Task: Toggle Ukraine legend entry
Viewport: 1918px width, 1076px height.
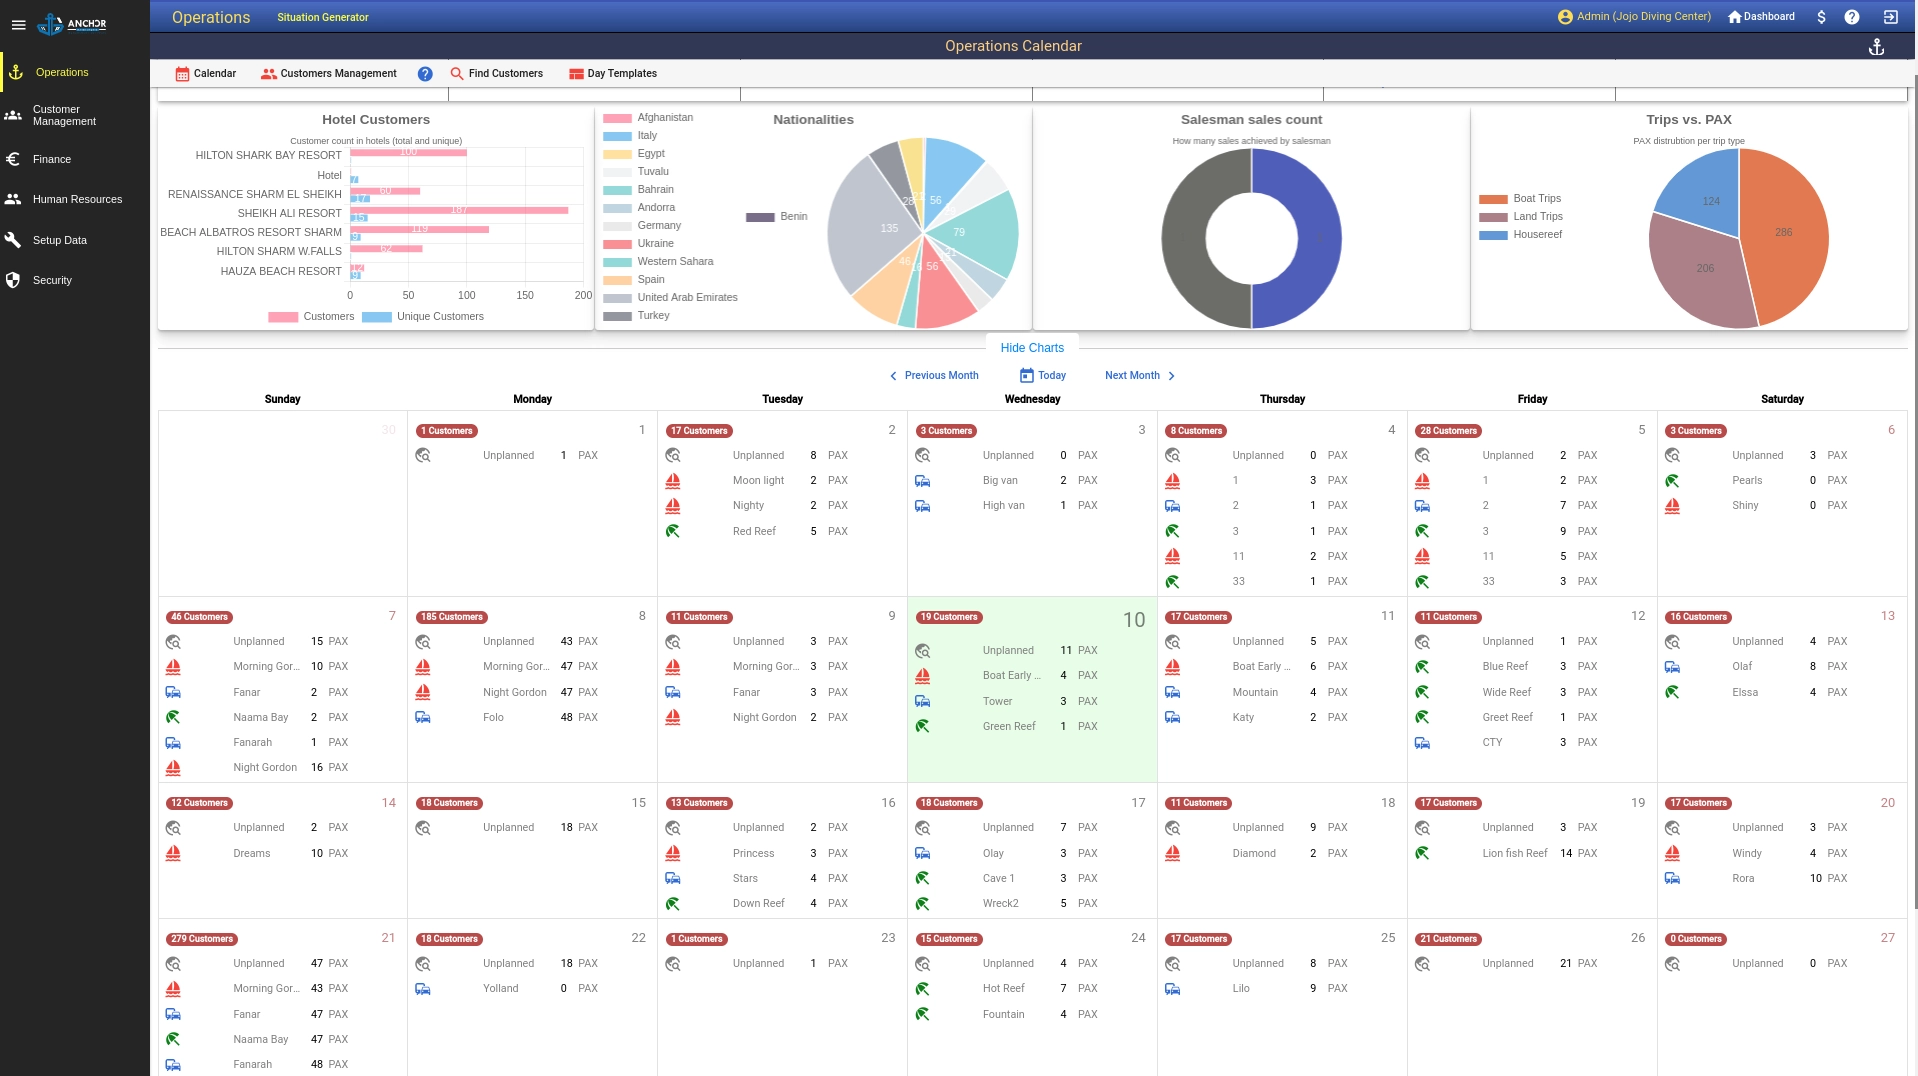Action: point(638,243)
